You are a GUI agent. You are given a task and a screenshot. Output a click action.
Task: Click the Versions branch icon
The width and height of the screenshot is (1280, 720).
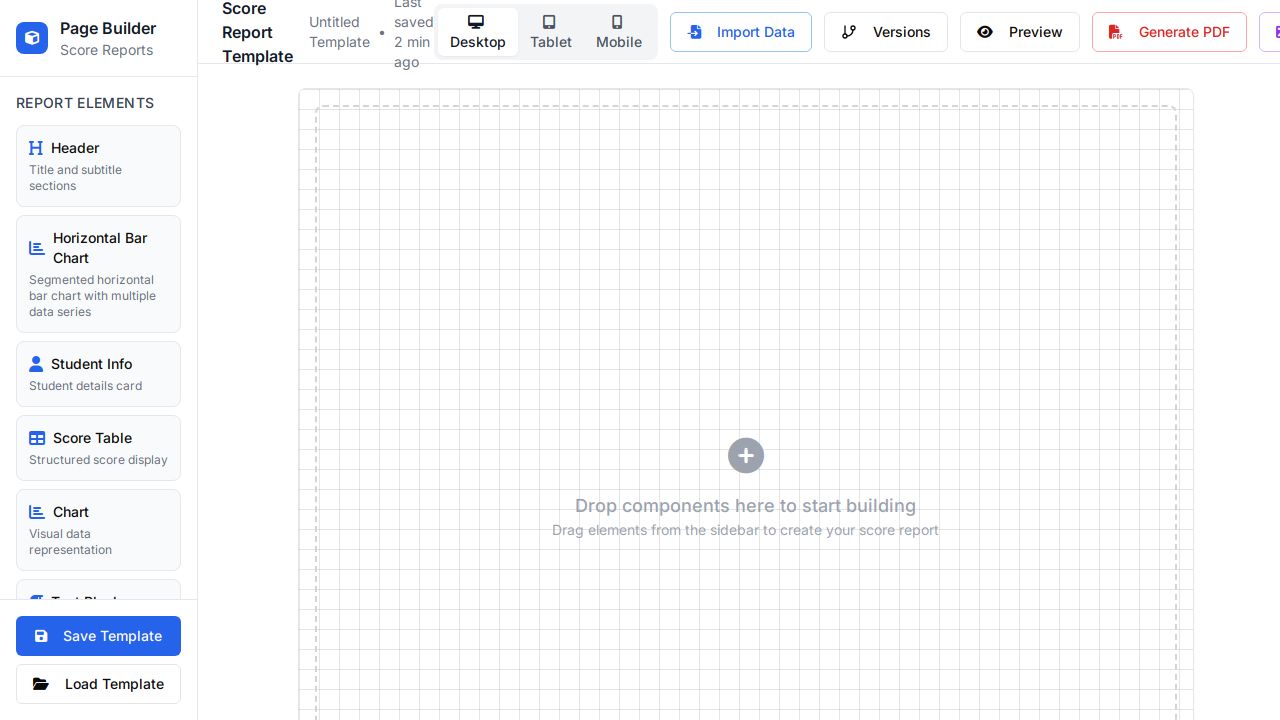pyautogui.click(x=849, y=32)
